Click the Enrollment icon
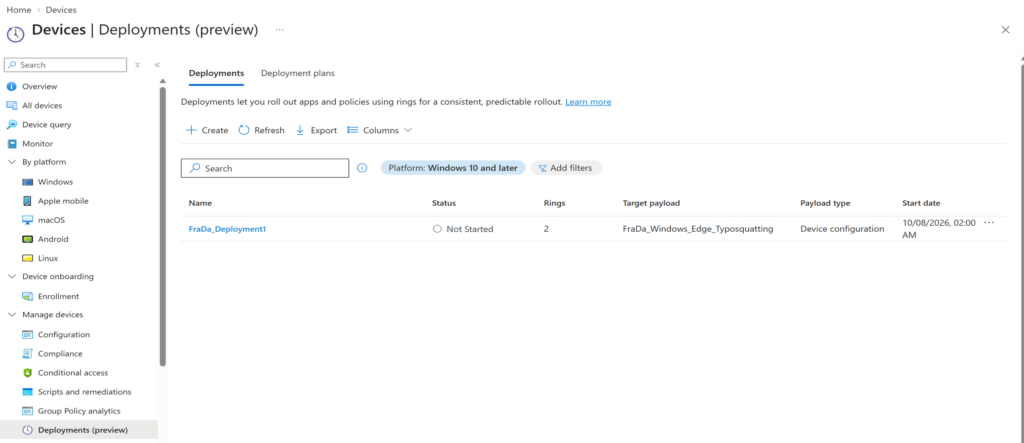 click(27, 297)
